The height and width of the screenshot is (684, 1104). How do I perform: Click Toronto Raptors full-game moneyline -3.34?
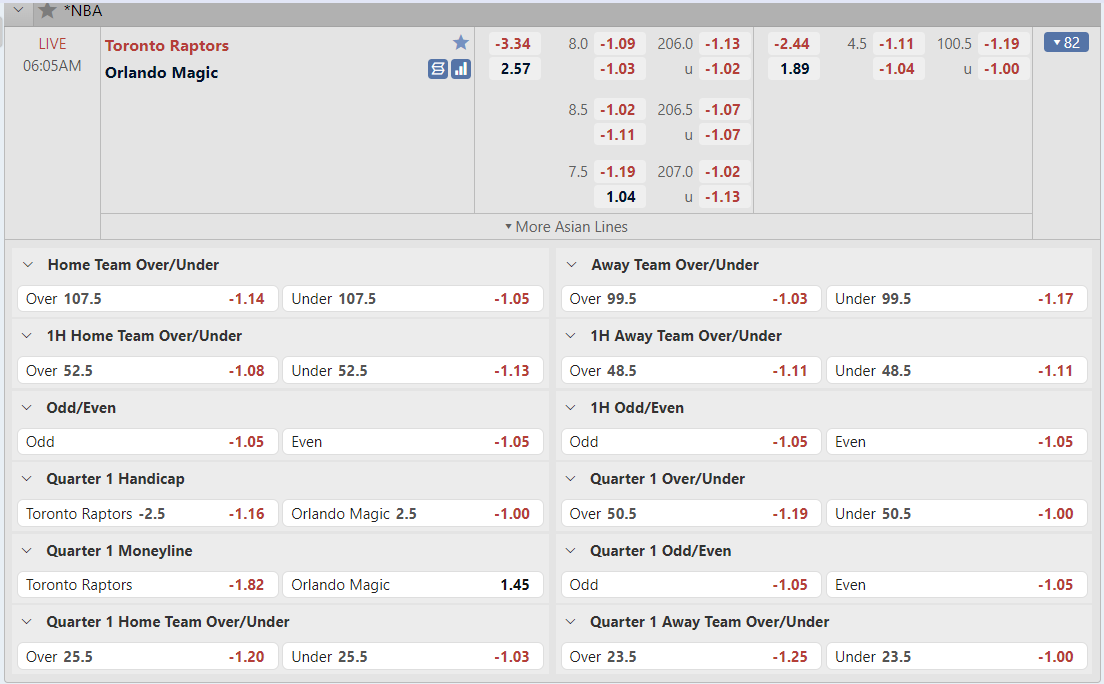[x=513, y=44]
